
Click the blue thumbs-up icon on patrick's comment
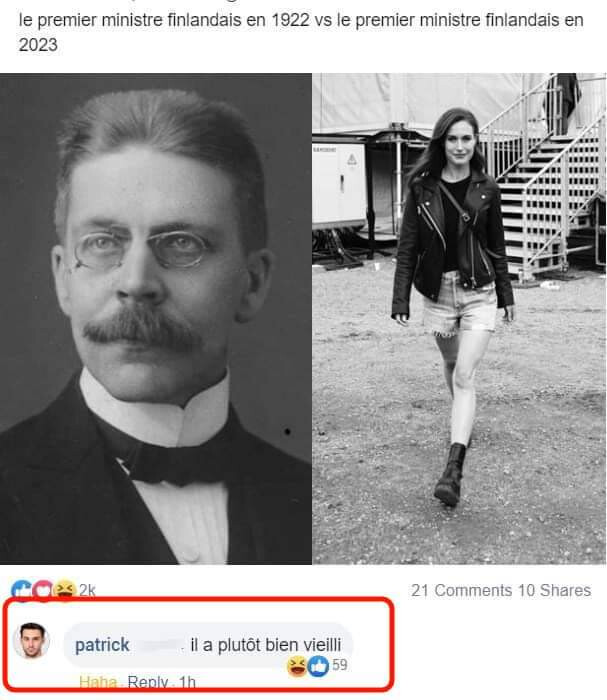tap(318, 667)
